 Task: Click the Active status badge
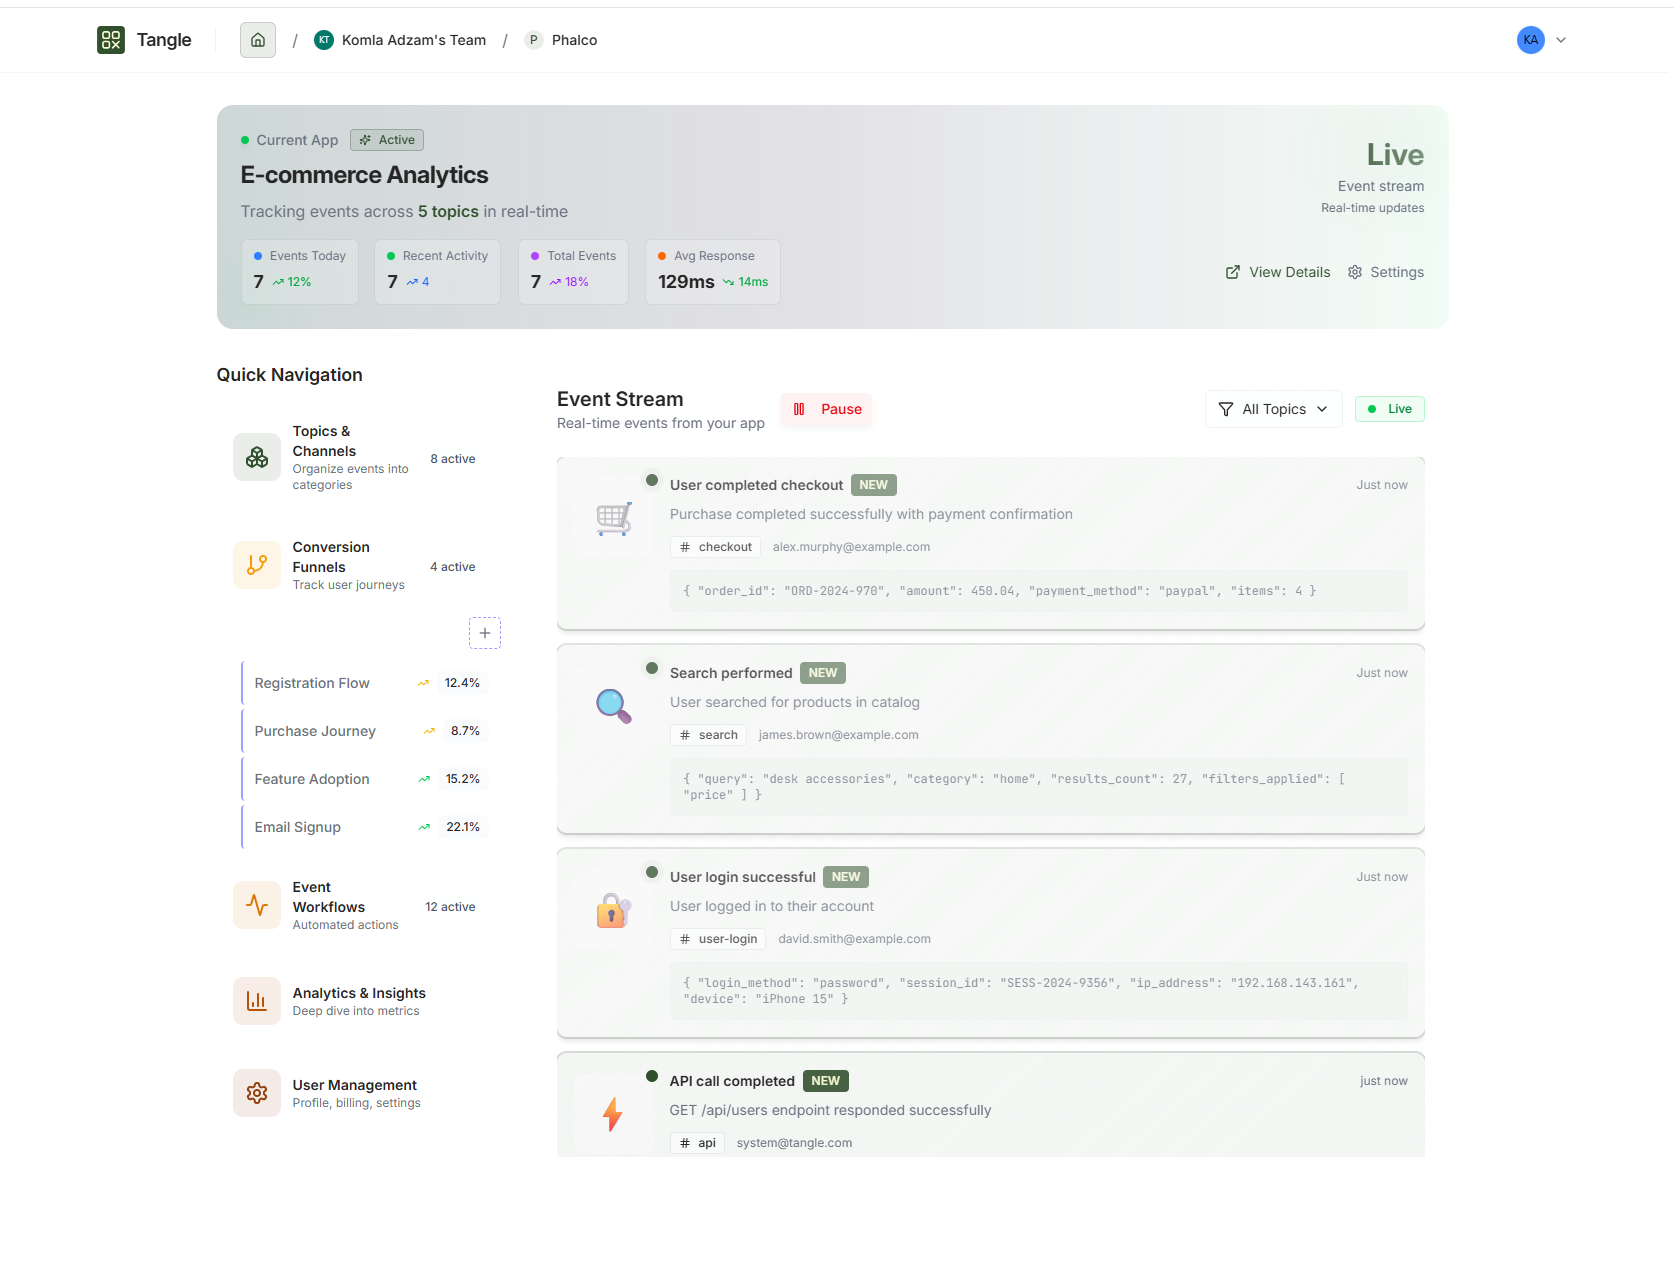[x=387, y=140]
